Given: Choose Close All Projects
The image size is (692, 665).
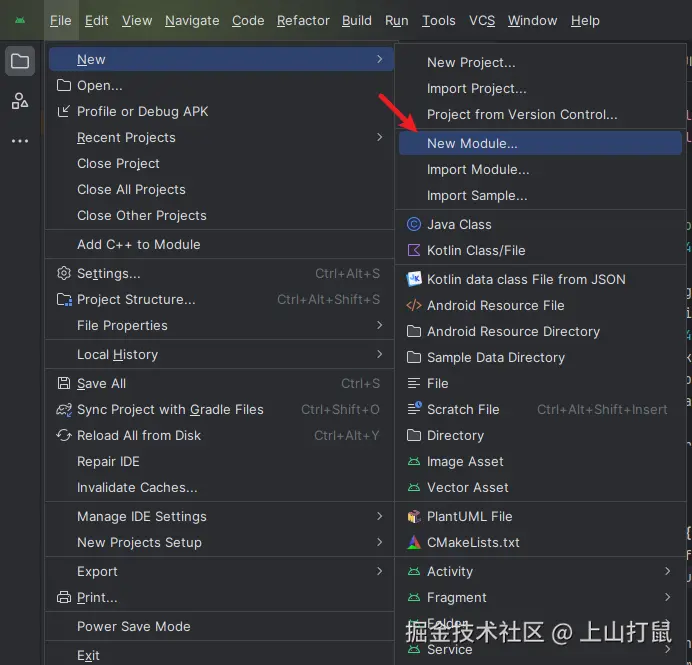Looking at the screenshot, I should 221,189.
